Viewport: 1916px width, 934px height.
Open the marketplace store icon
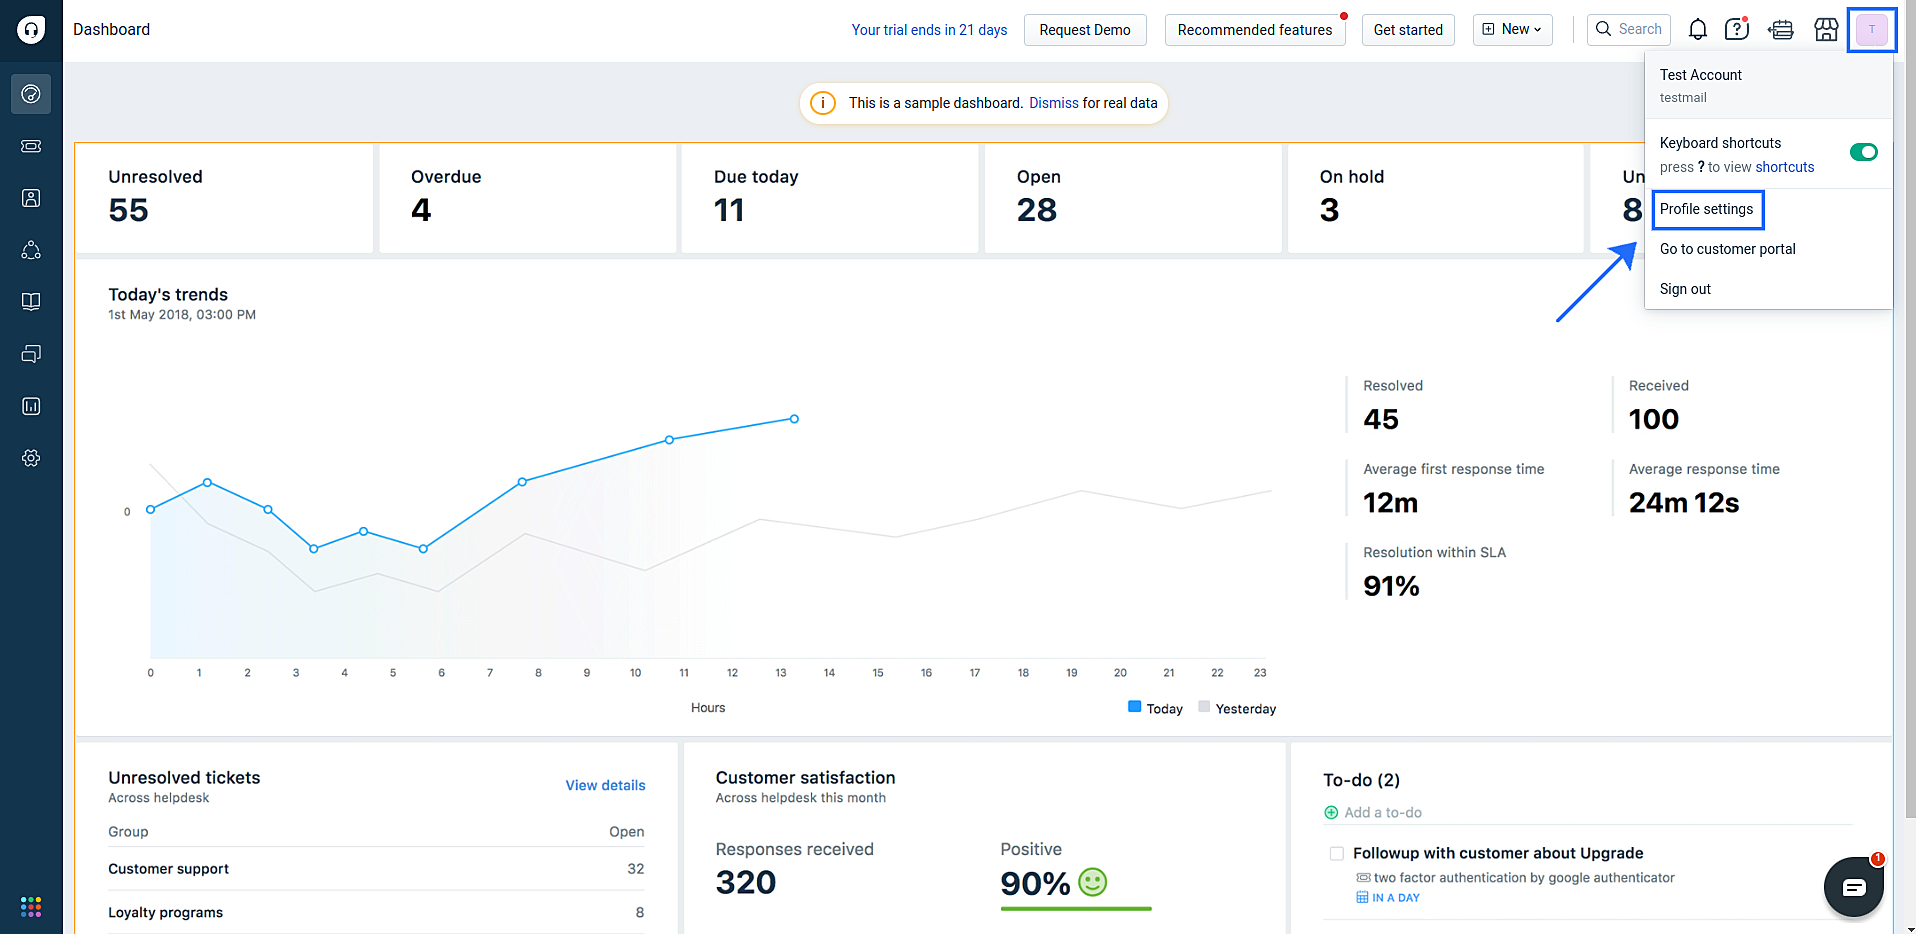pos(1826,30)
